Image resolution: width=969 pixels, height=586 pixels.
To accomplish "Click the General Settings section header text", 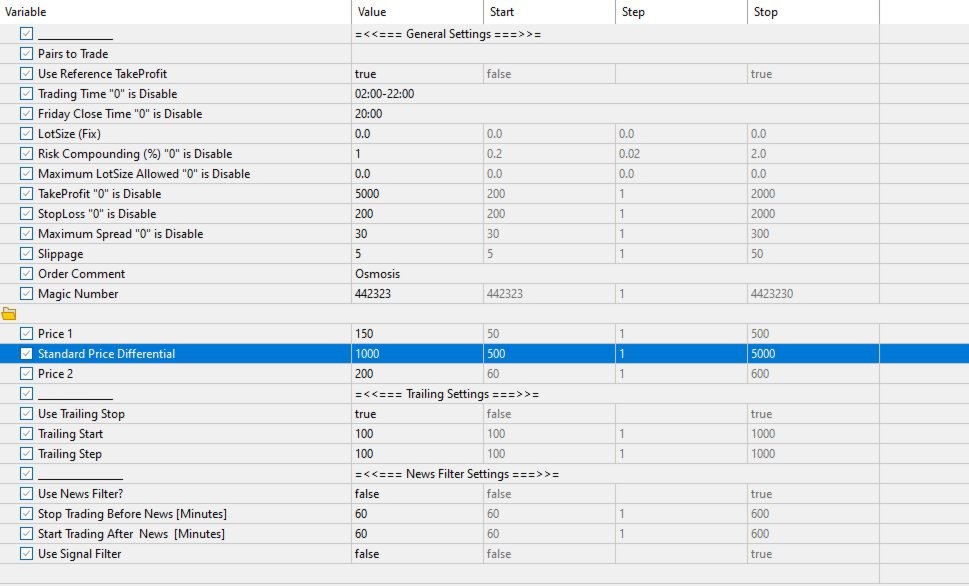I will click(x=448, y=34).
